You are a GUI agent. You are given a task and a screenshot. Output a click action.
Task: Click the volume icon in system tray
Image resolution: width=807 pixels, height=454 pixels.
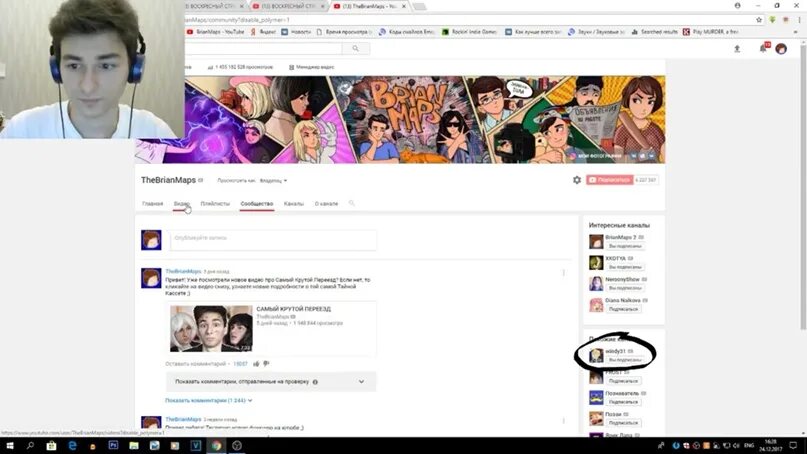tap(736, 446)
